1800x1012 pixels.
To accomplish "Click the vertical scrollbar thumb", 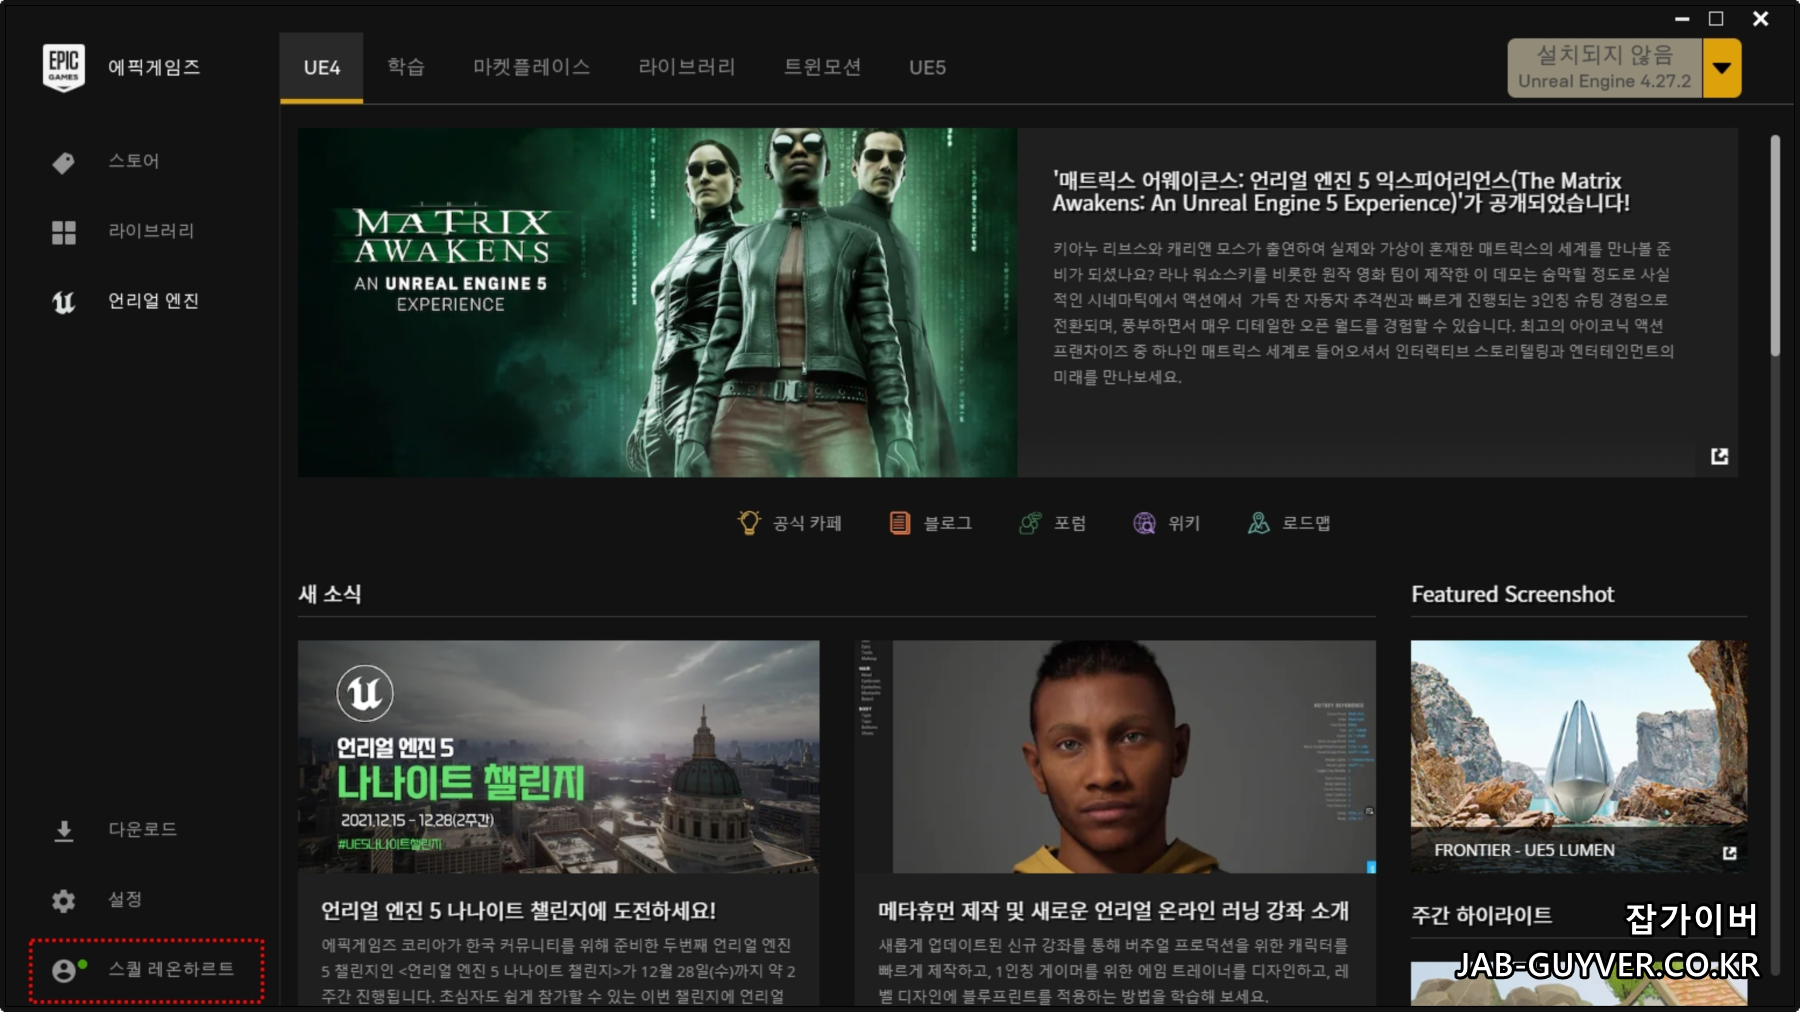I will tap(1775, 246).
